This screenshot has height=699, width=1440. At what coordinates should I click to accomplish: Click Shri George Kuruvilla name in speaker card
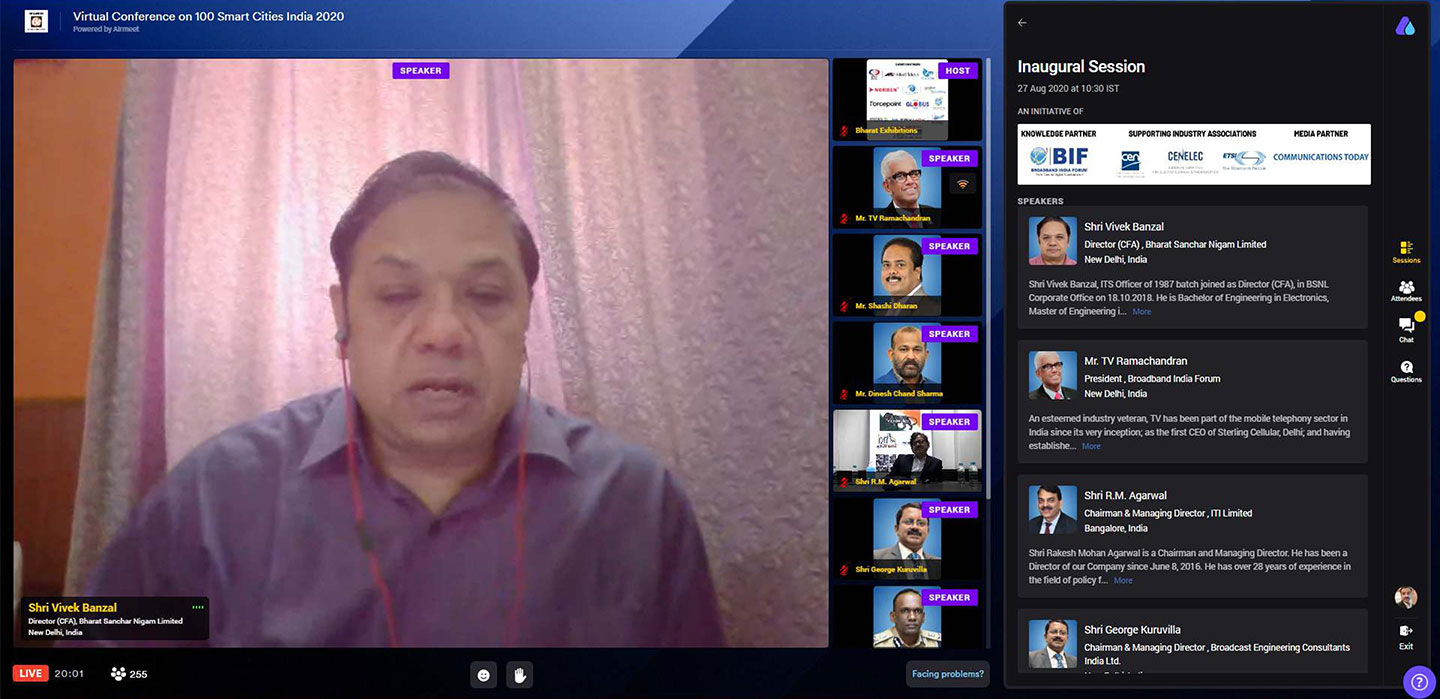1132,630
